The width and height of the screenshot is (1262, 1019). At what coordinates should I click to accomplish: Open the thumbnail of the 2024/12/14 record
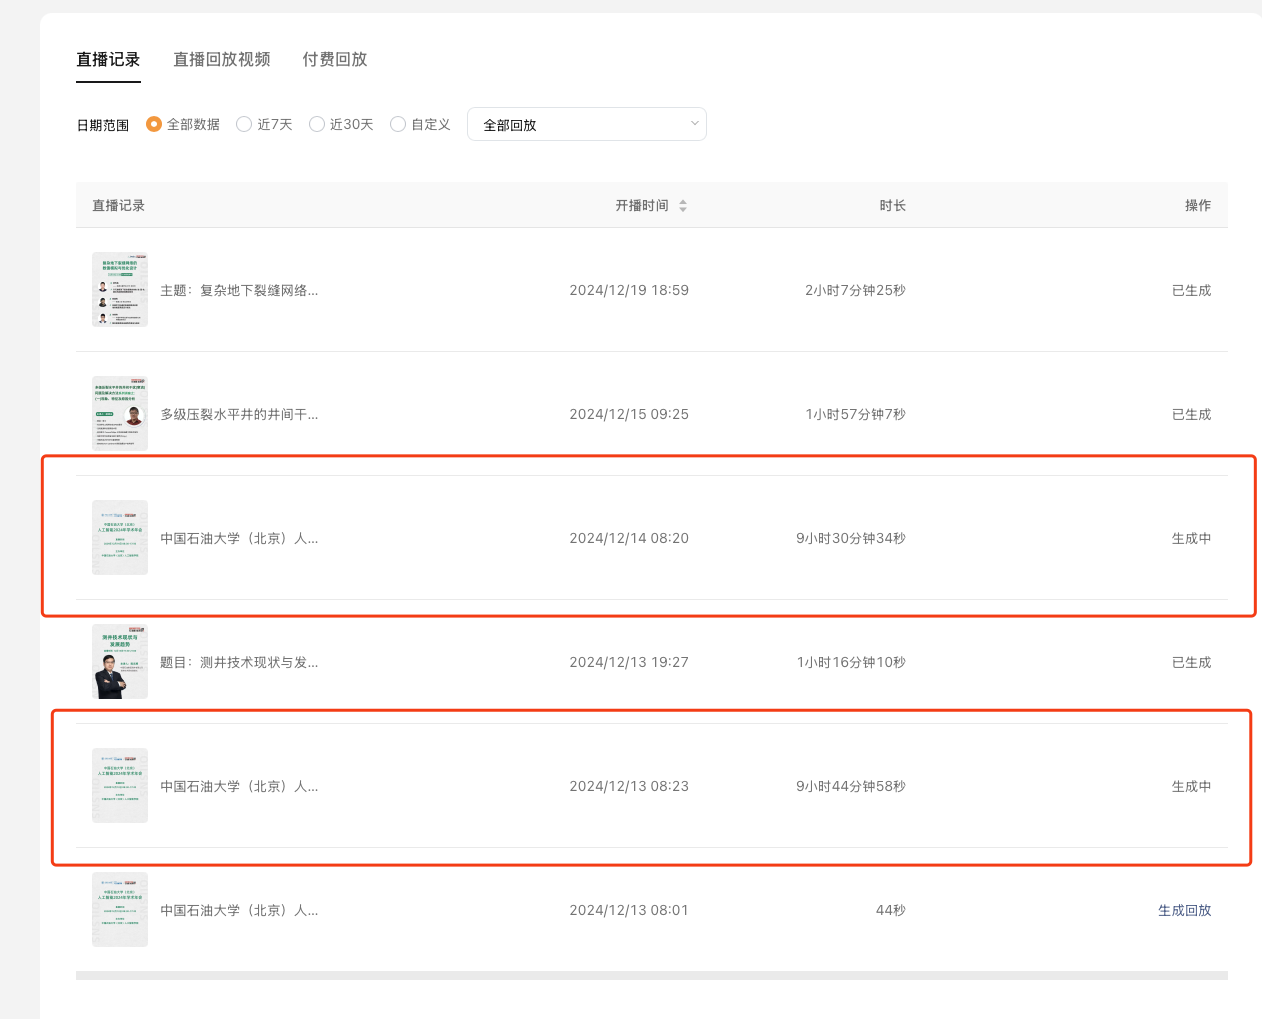point(119,537)
